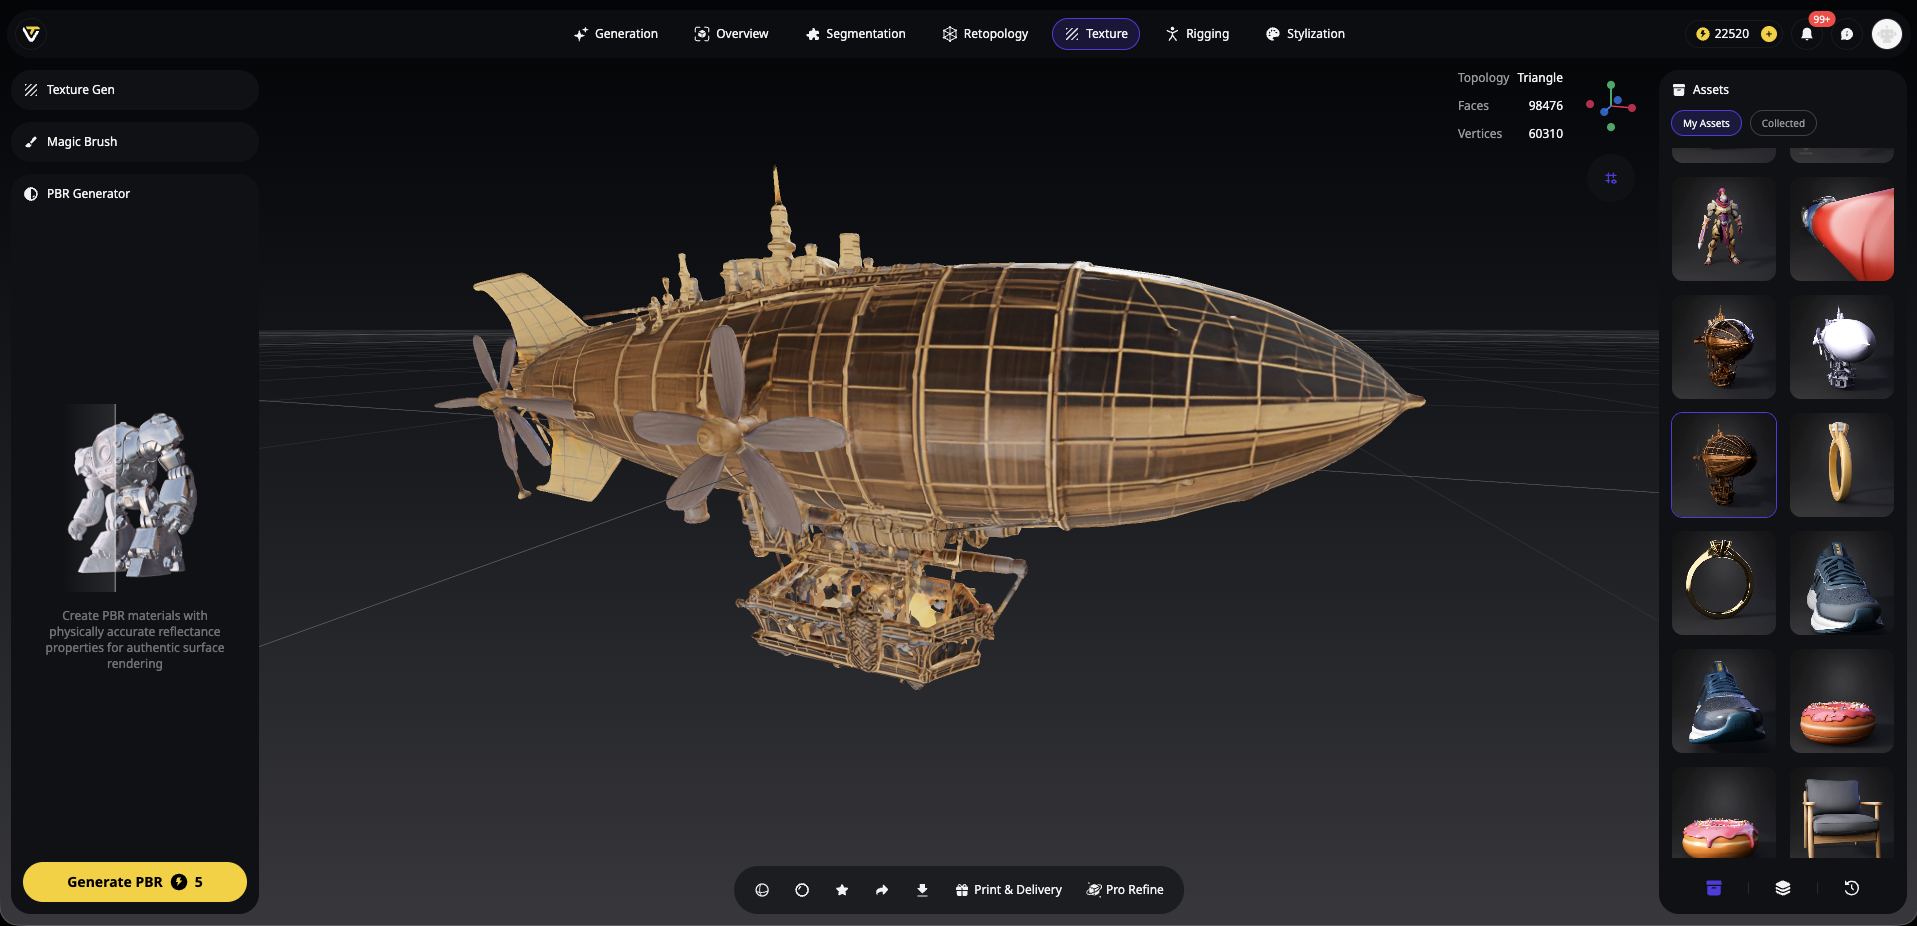
Task: Click the layers stack icon in assets panel
Action: pyautogui.click(x=1782, y=888)
